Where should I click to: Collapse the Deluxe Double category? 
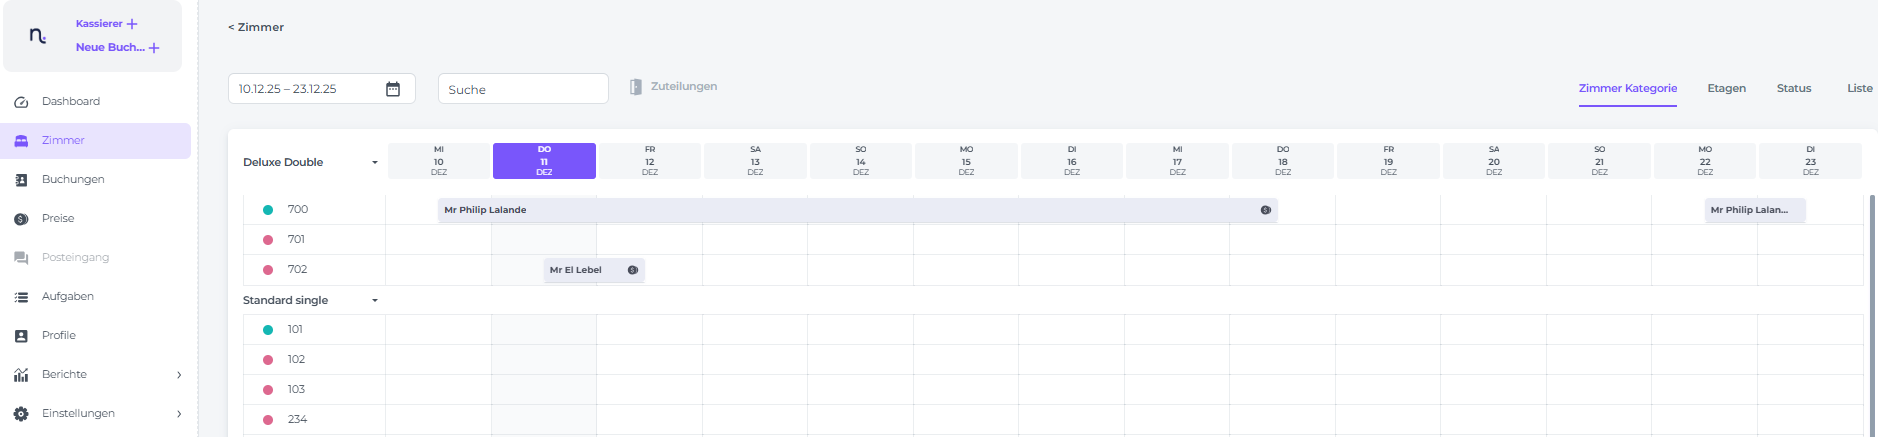(x=375, y=163)
